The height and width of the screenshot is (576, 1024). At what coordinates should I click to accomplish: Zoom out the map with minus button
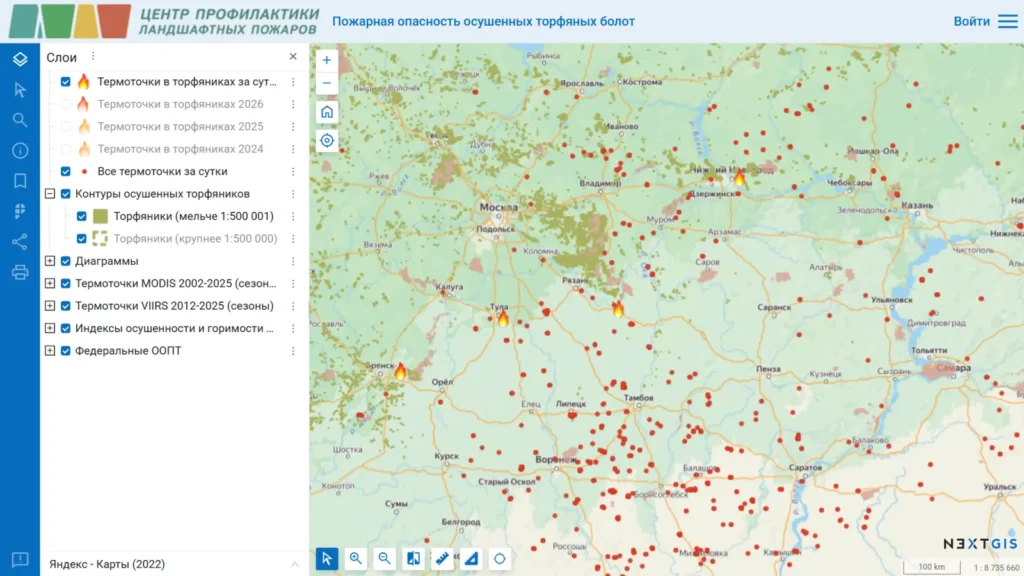click(327, 83)
